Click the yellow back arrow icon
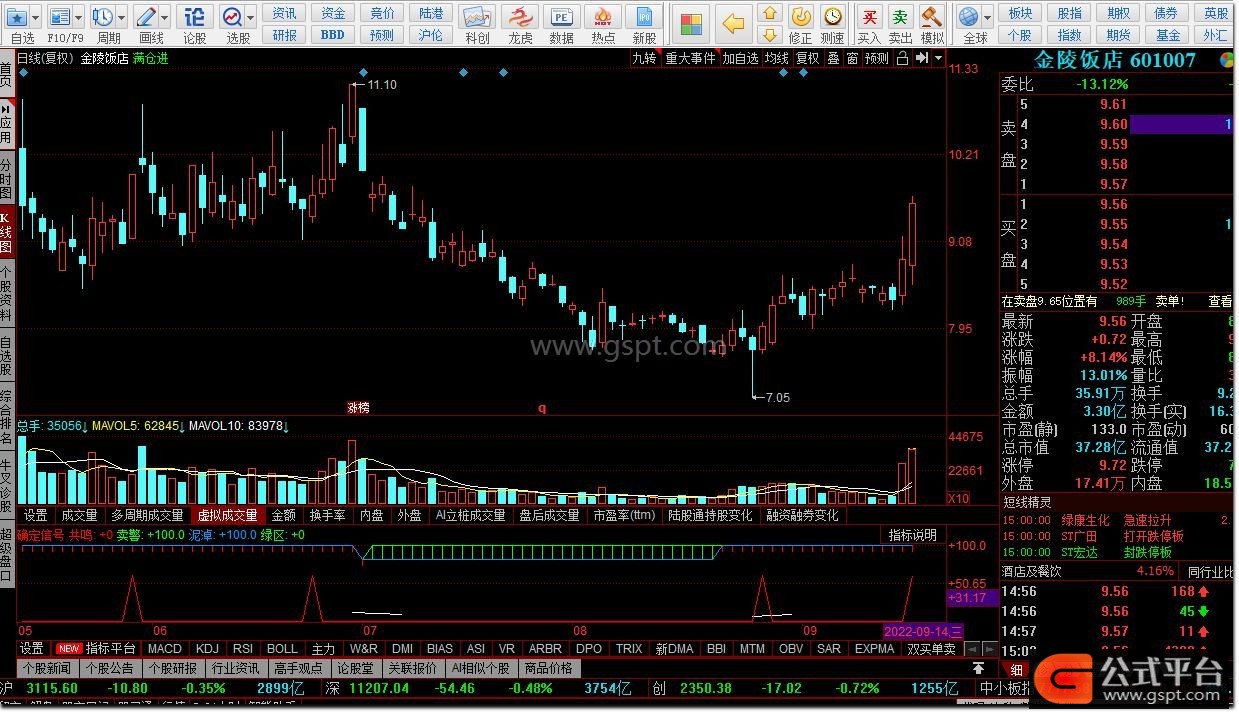The height and width of the screenshot is (712, 1239). click(734, 22)
